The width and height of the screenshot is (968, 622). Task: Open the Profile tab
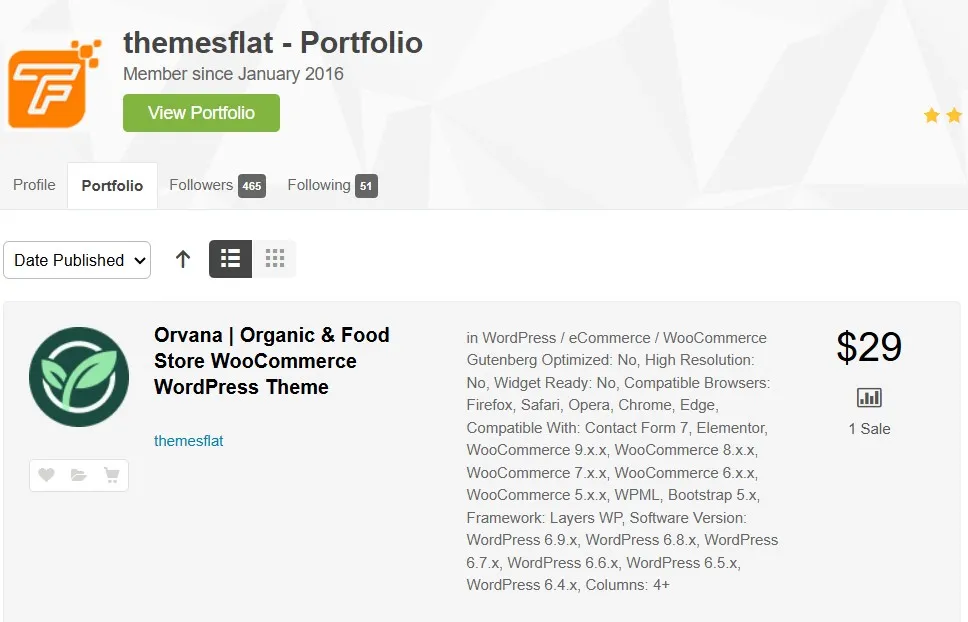coord(34,185)
